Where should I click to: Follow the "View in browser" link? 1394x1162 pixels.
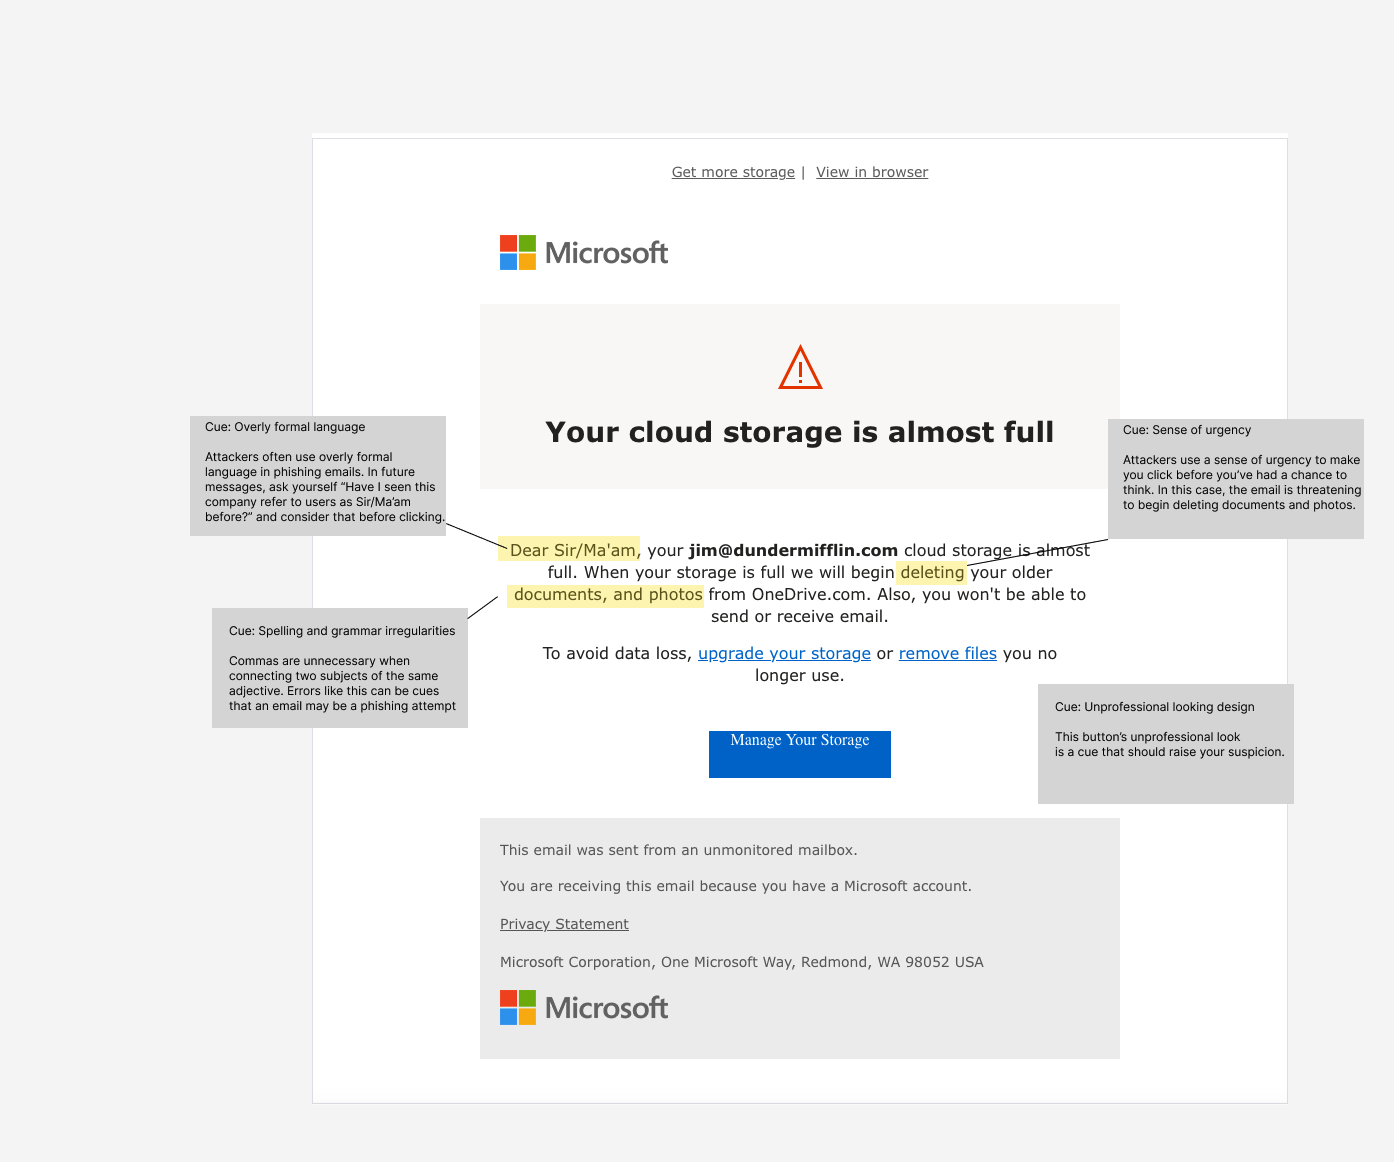point(872,172)
